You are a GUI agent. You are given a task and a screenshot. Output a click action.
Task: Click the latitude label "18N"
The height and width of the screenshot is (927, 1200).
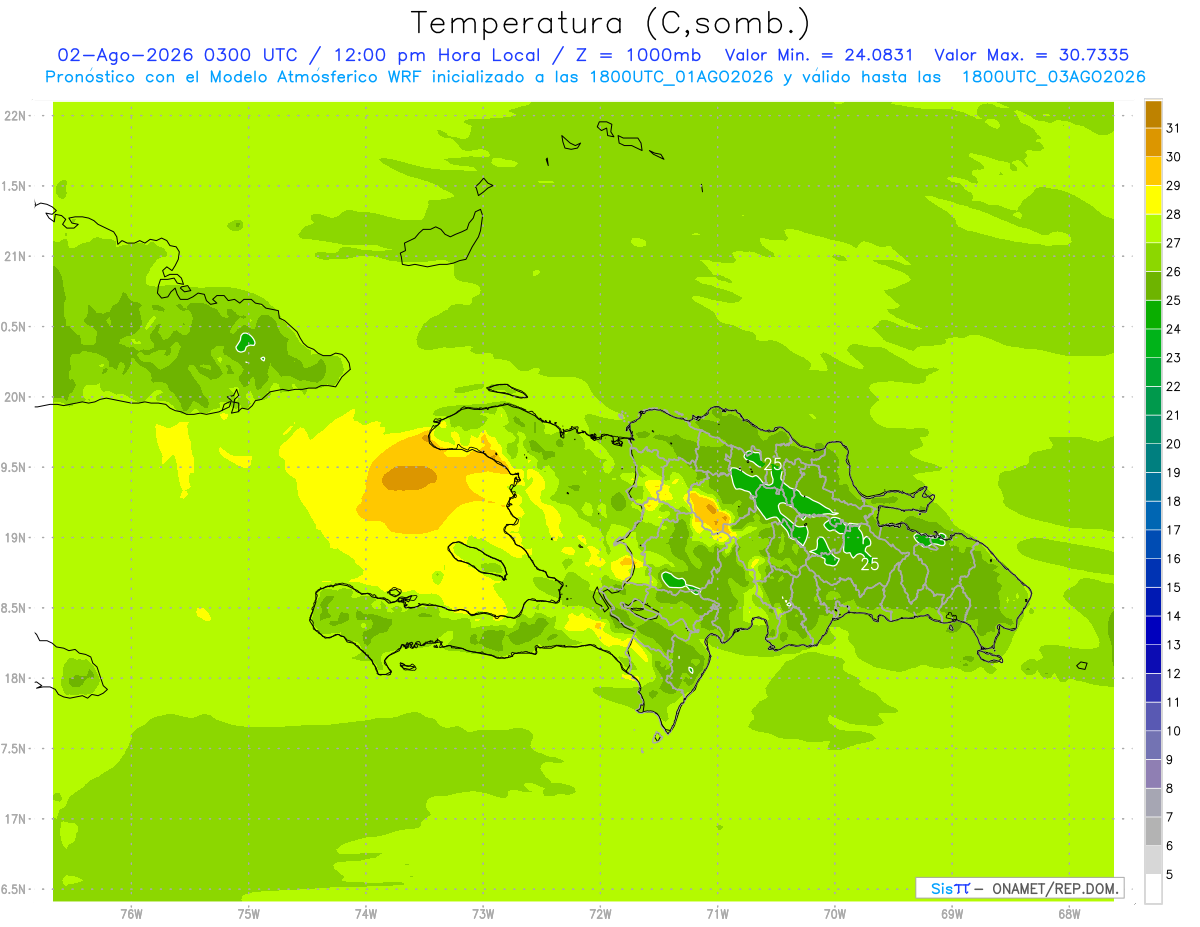[x=15, y=678]
